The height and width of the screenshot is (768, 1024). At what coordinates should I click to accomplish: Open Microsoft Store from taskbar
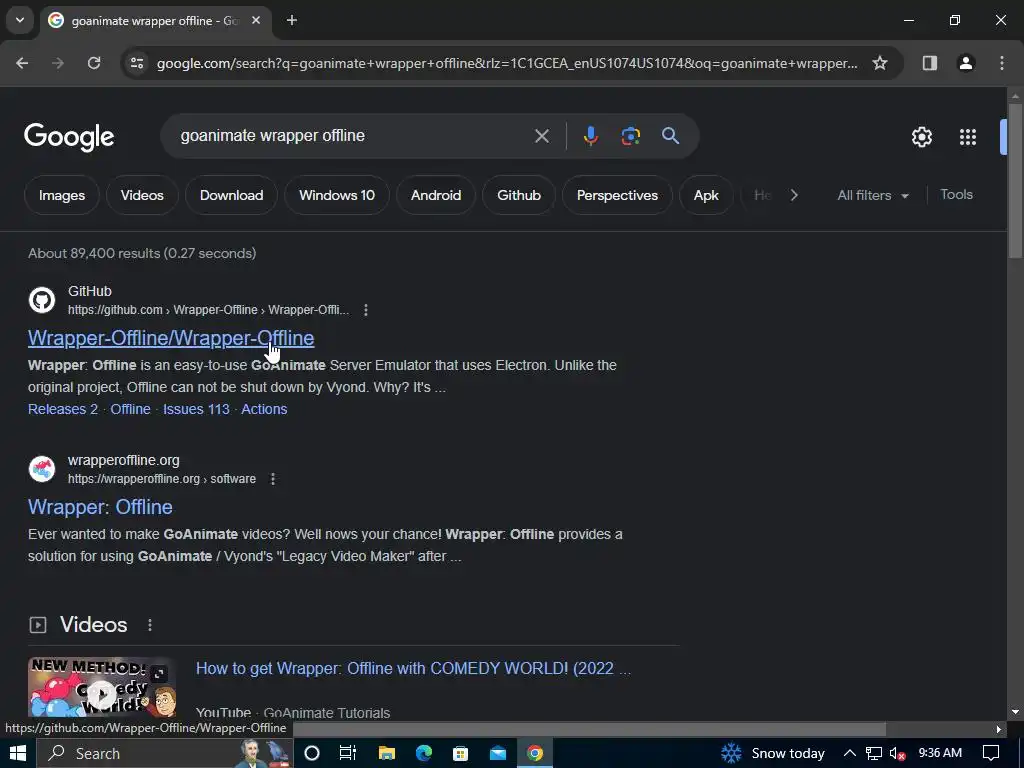click(460, 753)
